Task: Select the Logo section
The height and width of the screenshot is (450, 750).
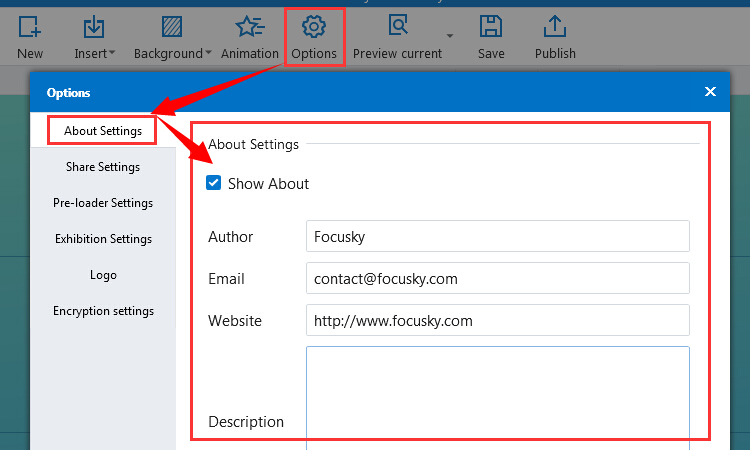Action: click(103, 275)
